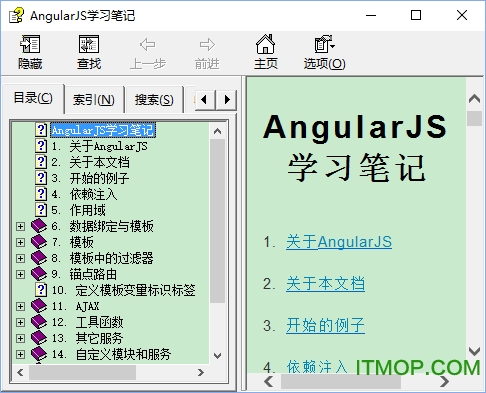Image resolution: width=486 pixels, height=393 pixels.
Task: Click purple book icon for 11. AJAX
Action: [x=39, y=306]
